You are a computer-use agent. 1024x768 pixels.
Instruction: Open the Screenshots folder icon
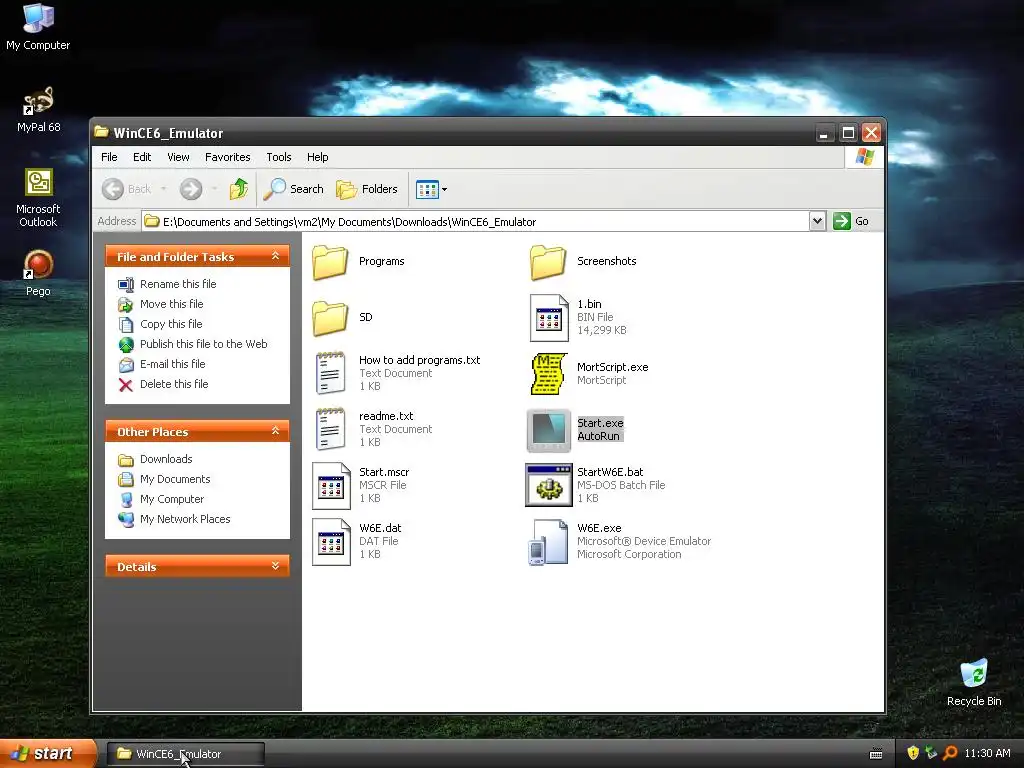point(548,262)
